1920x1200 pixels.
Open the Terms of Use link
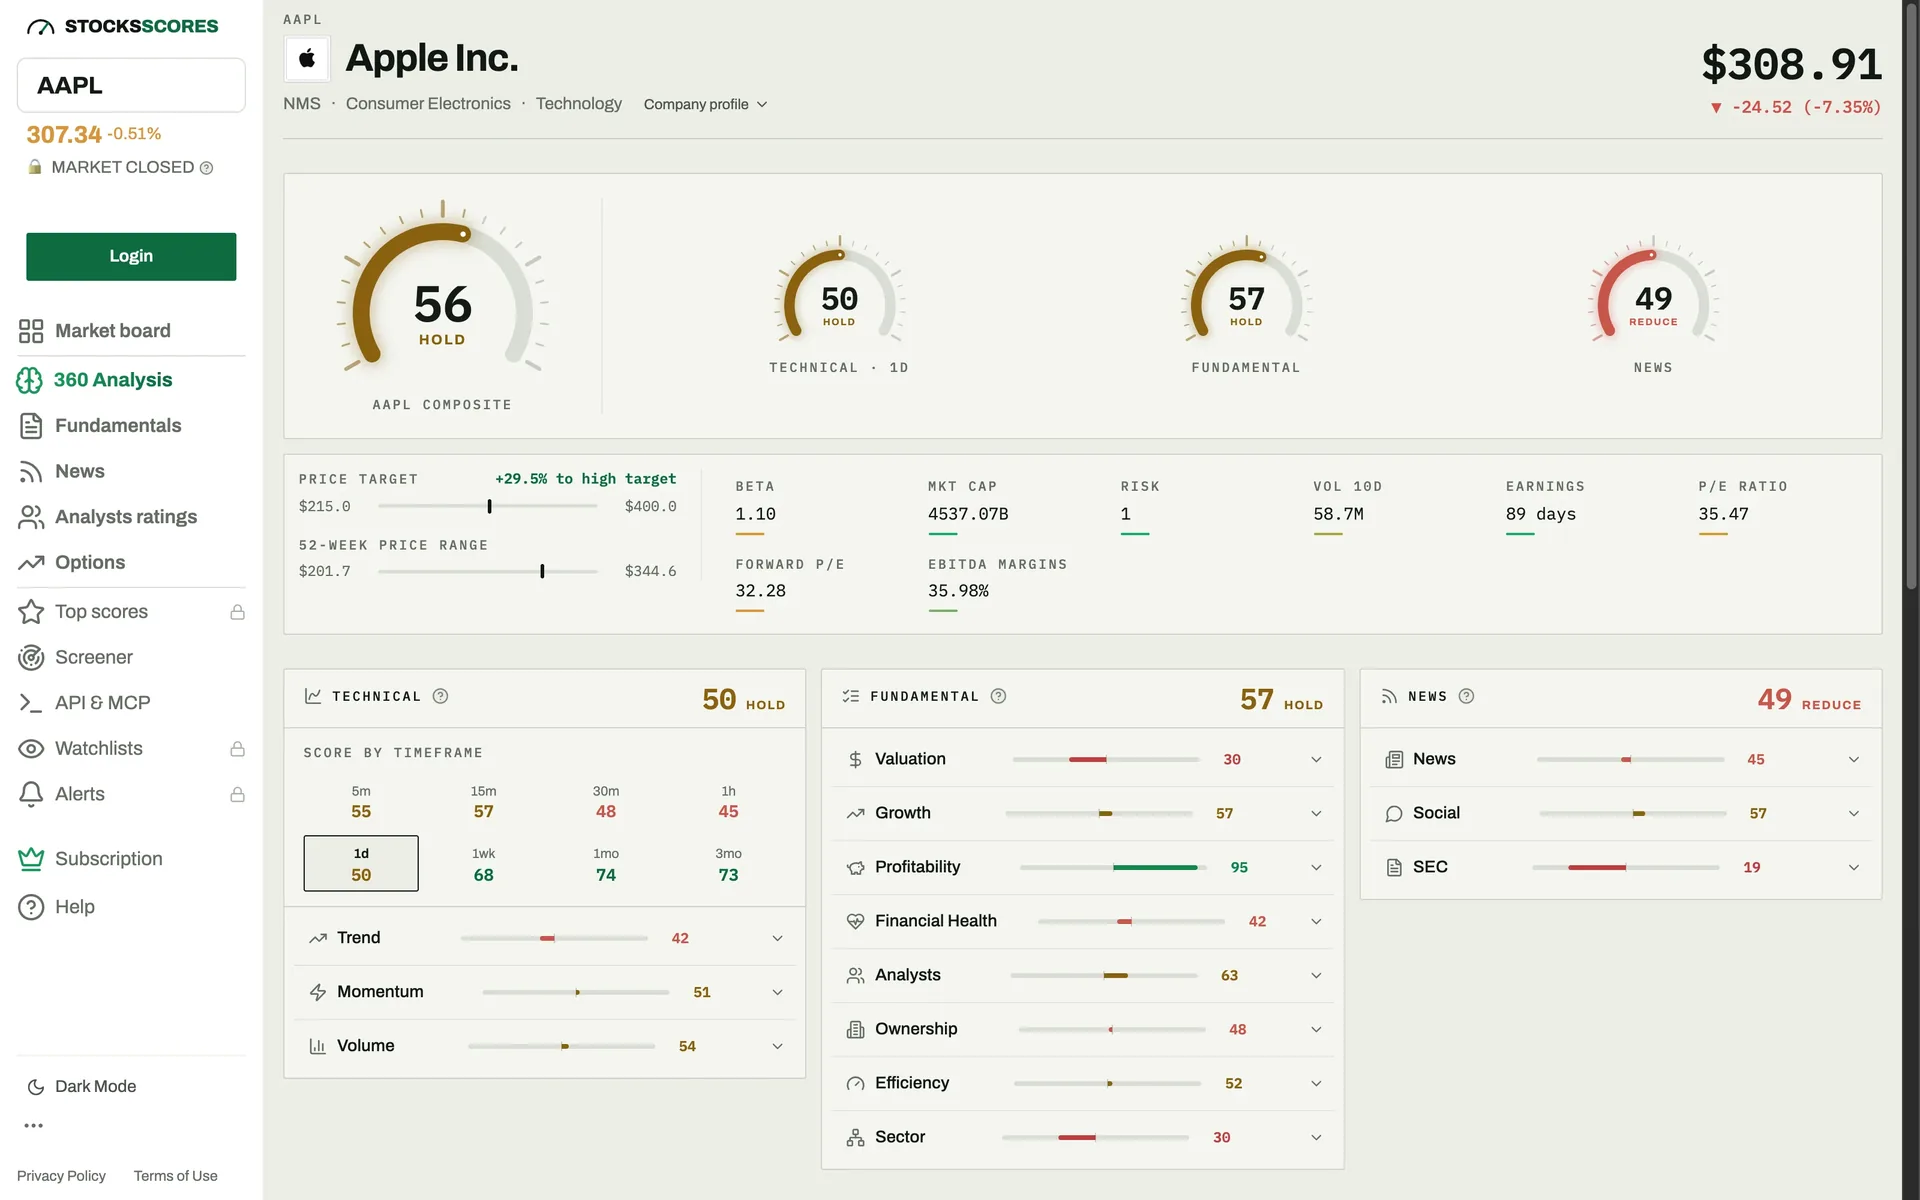[x=175, y=1176]
